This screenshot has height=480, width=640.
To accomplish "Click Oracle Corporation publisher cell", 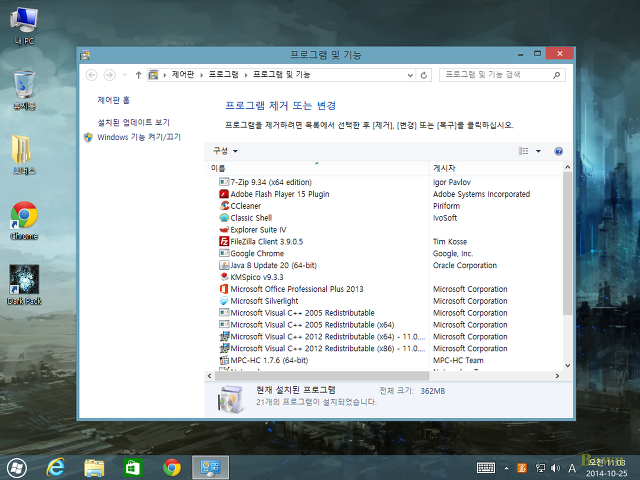I will 465,265.
